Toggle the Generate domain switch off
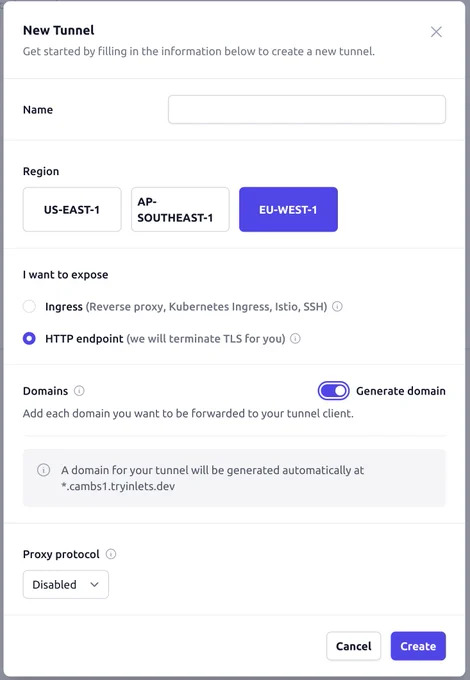The image size is (470, 680). tap(333, 391)
